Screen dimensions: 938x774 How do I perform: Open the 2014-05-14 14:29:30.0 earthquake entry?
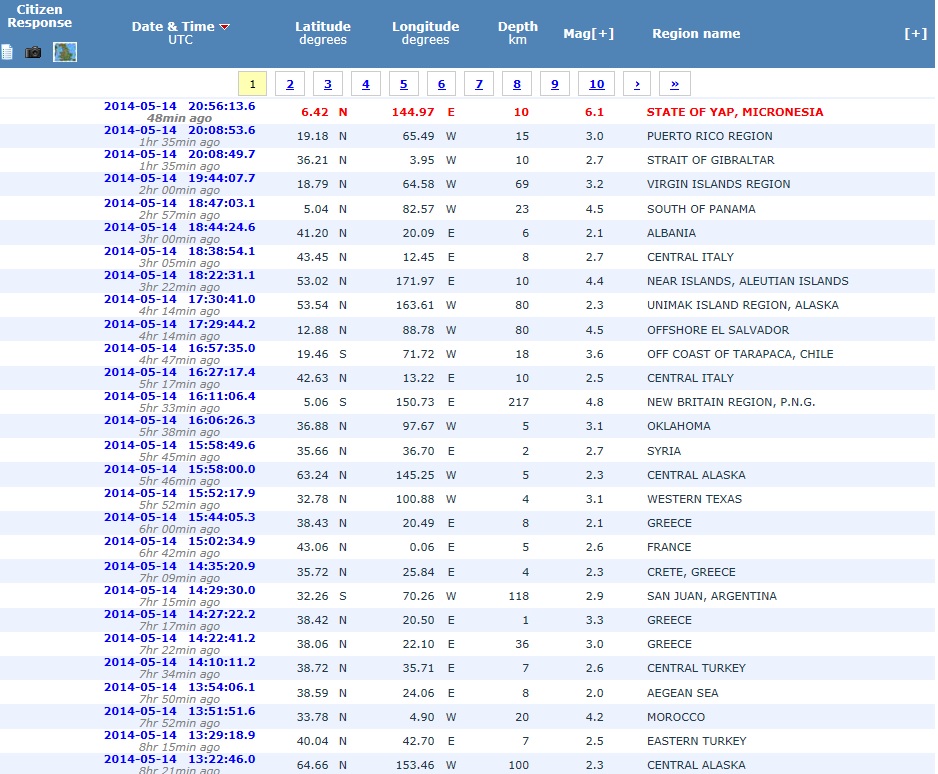tap(179, 590)
